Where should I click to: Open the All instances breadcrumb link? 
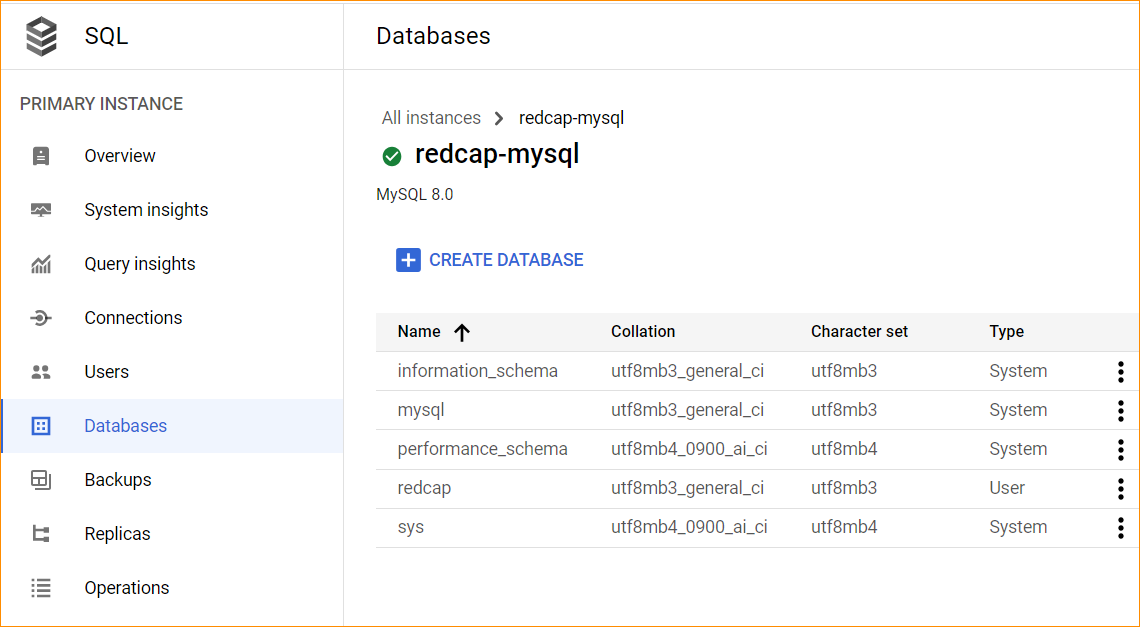[x=431, y=117]
